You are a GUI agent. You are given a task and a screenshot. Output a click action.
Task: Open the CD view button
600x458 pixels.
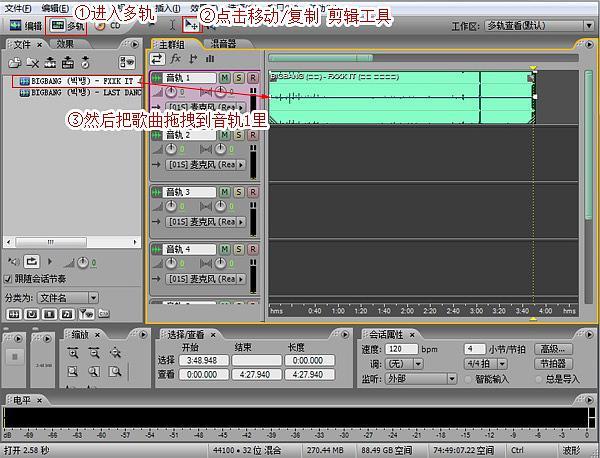pyautogui.click(x=108, y=26)
